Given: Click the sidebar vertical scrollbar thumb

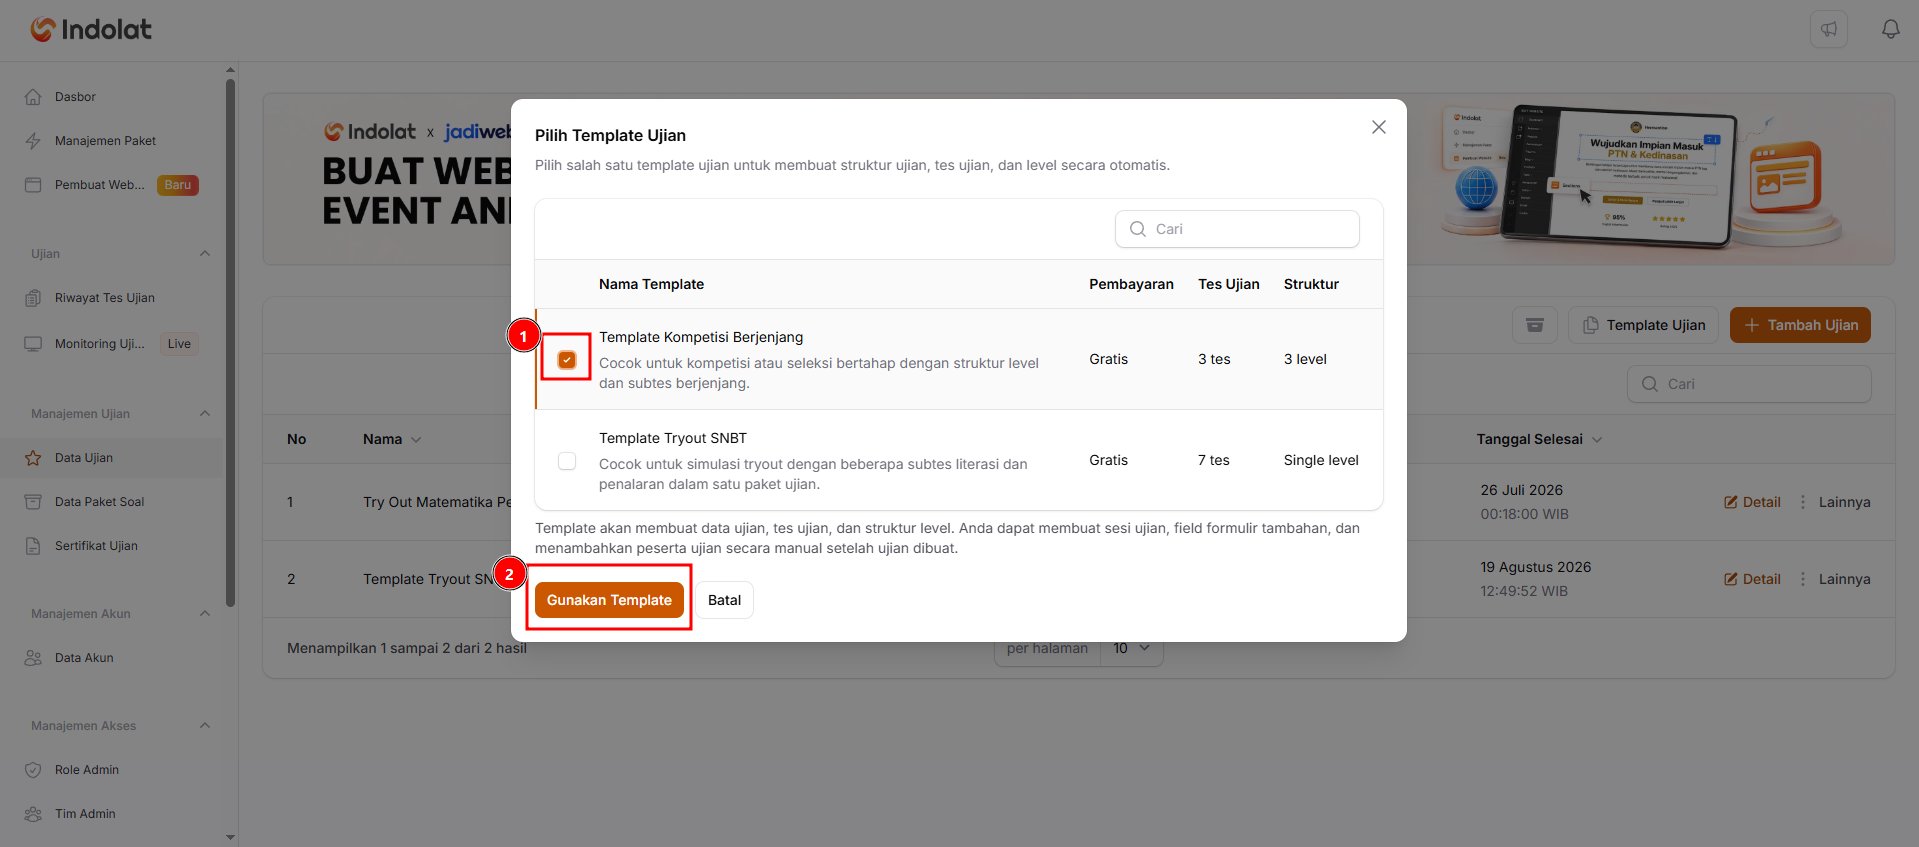Looking at the screenshot, I should coord(230,343).
